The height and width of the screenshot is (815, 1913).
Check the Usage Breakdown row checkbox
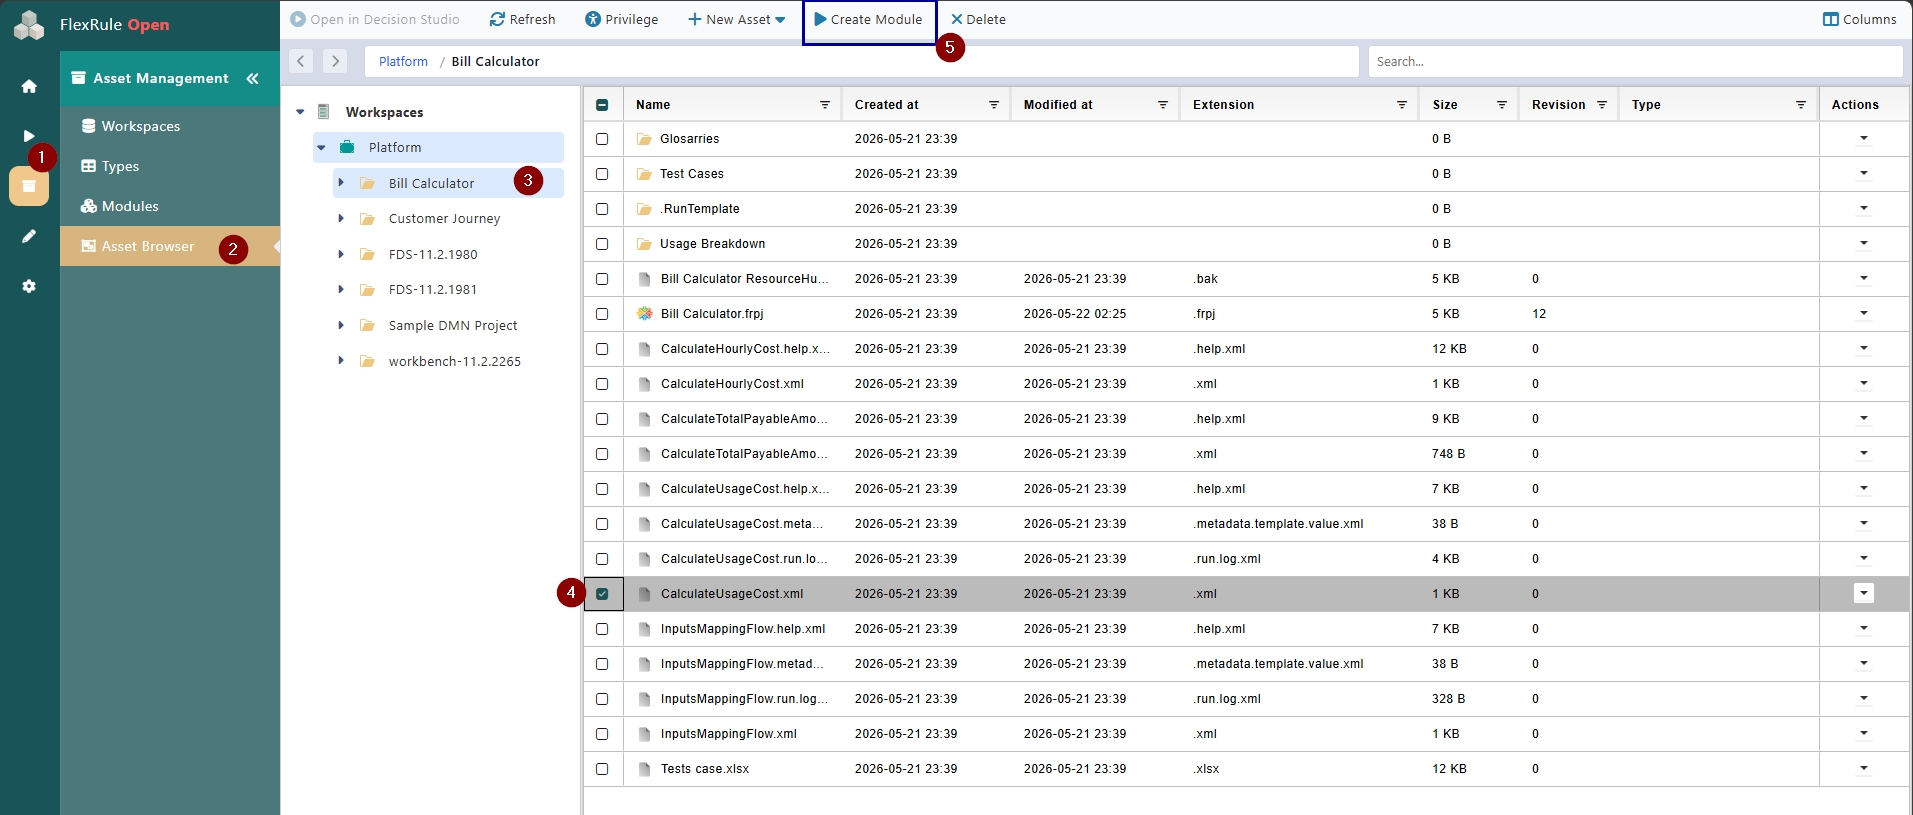coord(602,244)
